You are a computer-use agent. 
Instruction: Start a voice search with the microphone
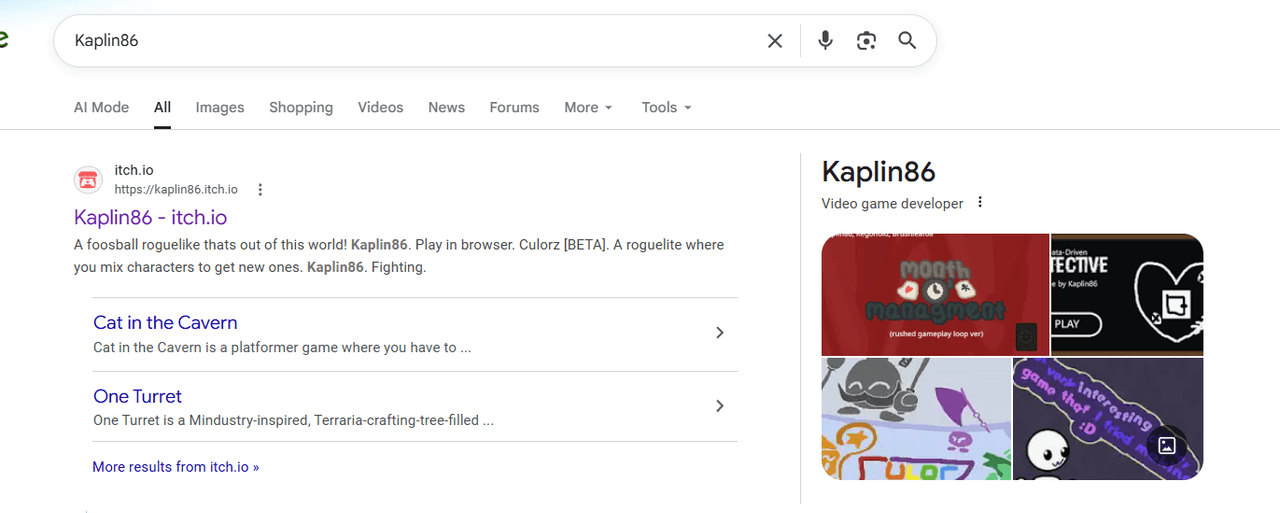point(825,41)
